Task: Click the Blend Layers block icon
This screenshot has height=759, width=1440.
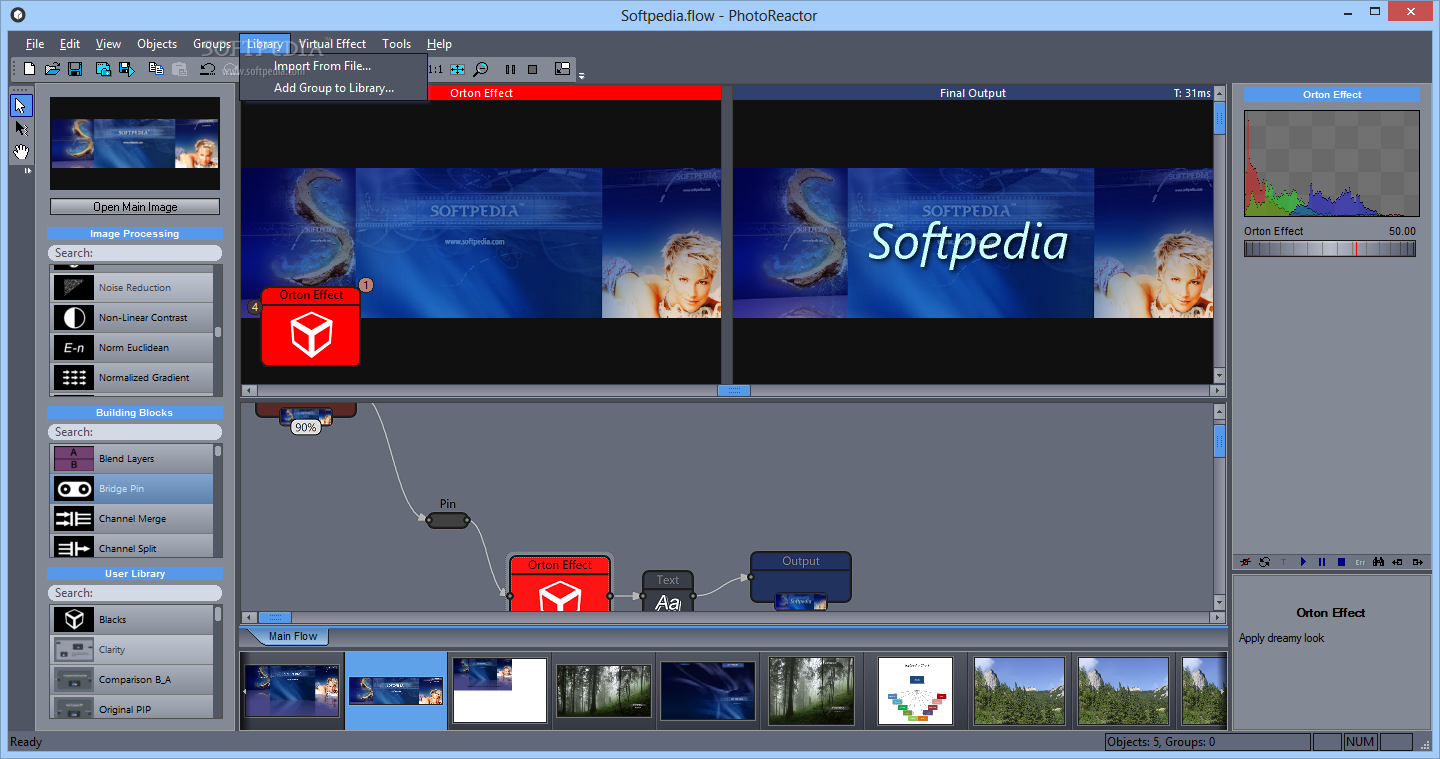Action: 73,458
